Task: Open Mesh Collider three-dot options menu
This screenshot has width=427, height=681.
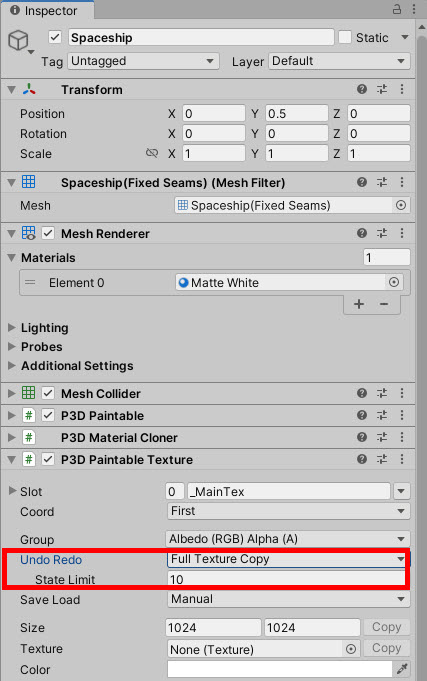Action: coord(402,393)
